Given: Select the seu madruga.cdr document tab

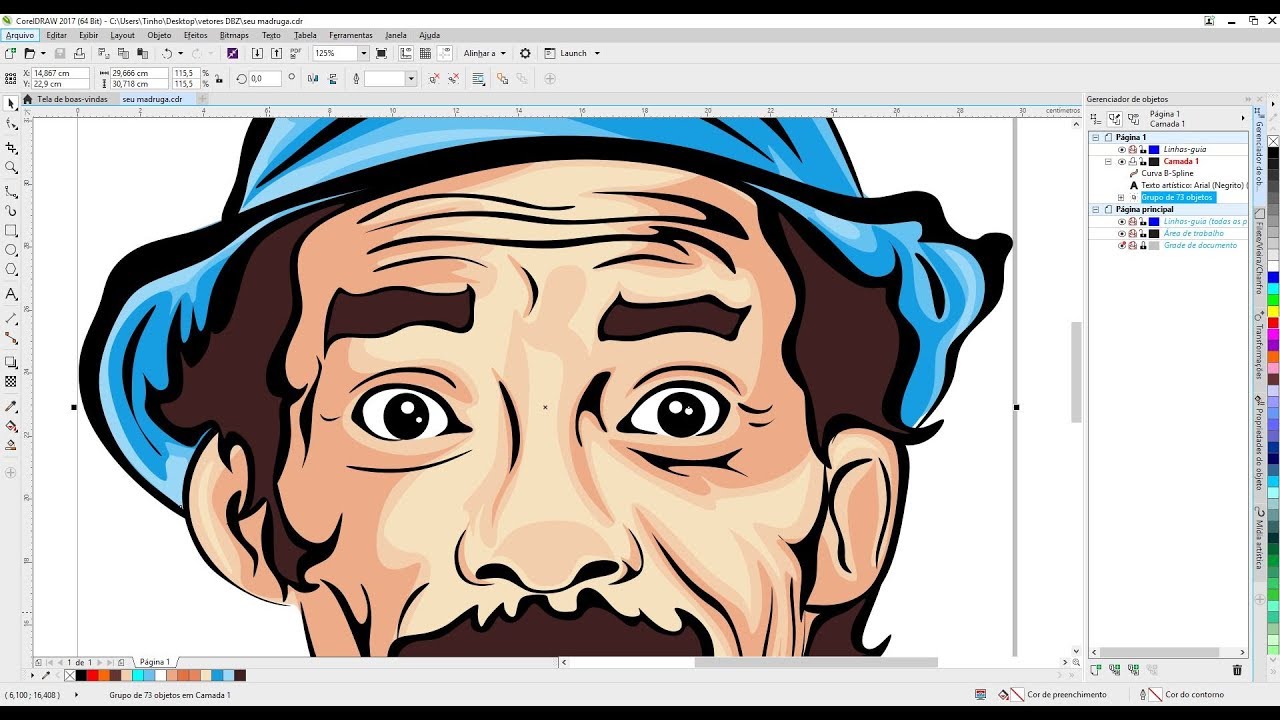Looking at the screenshot, I should pyautogui.click(x=153, y=99).
